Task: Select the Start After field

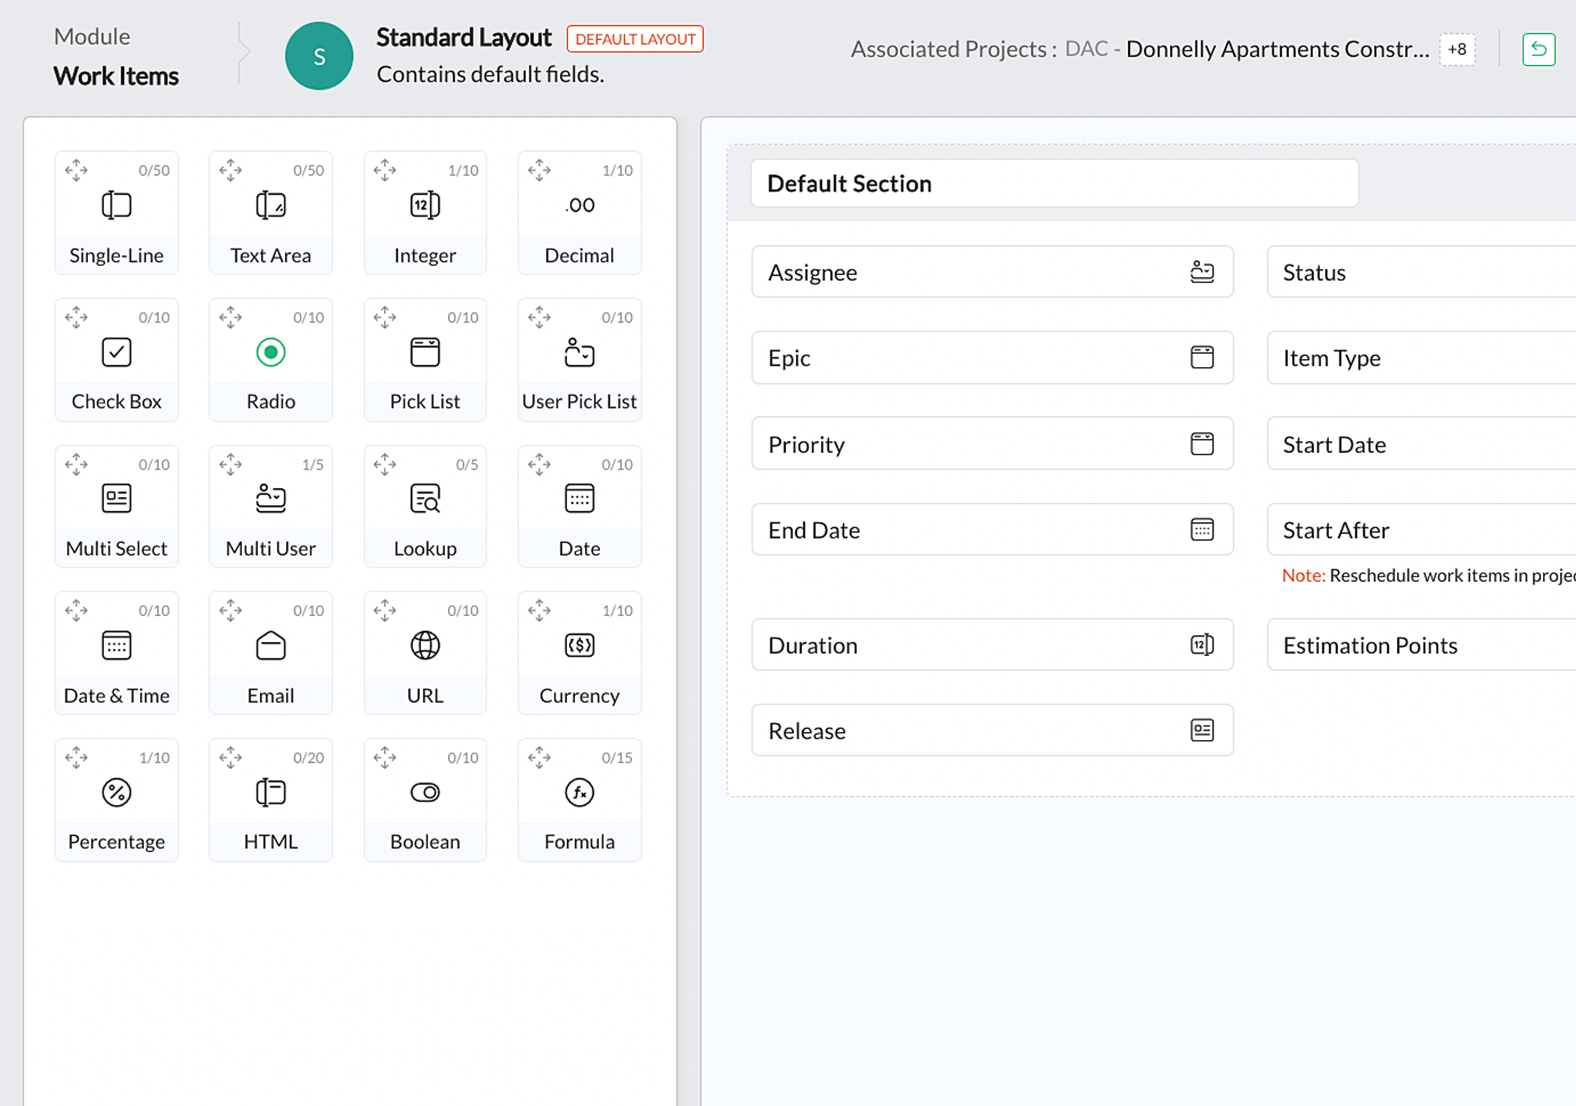Action: [1422, 529]
